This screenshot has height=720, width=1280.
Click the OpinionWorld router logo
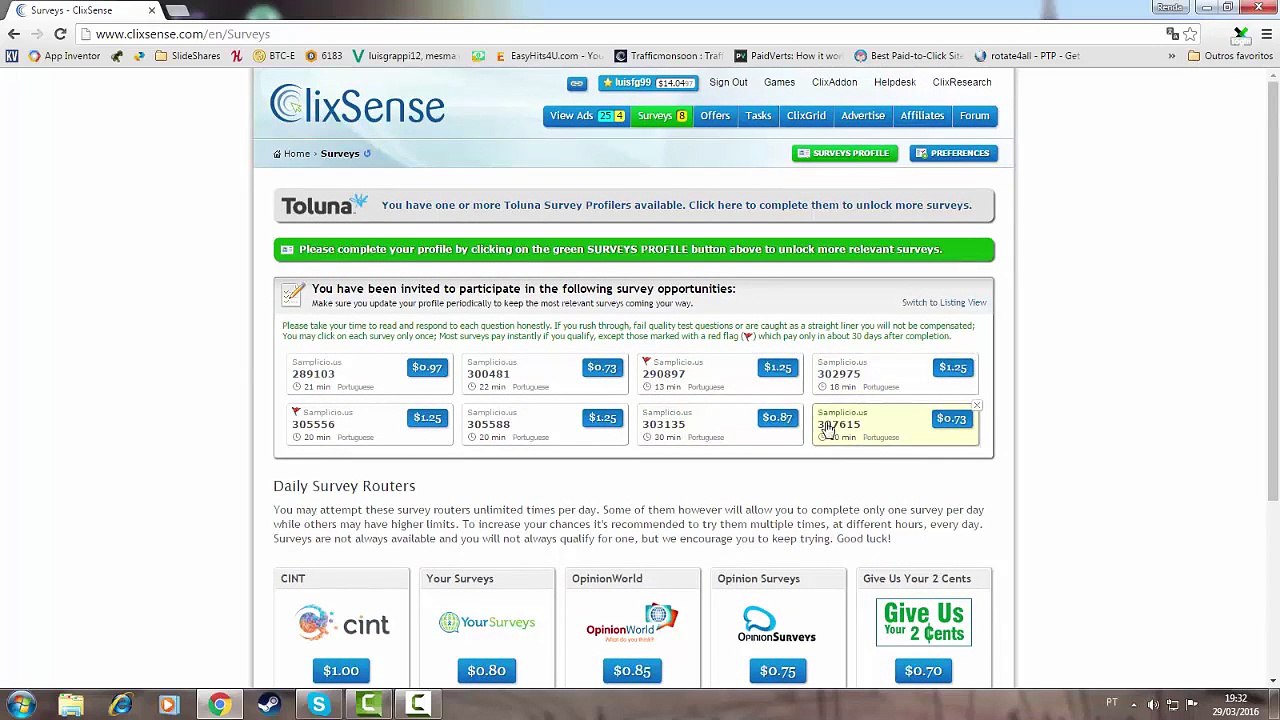tap(632, 622)
